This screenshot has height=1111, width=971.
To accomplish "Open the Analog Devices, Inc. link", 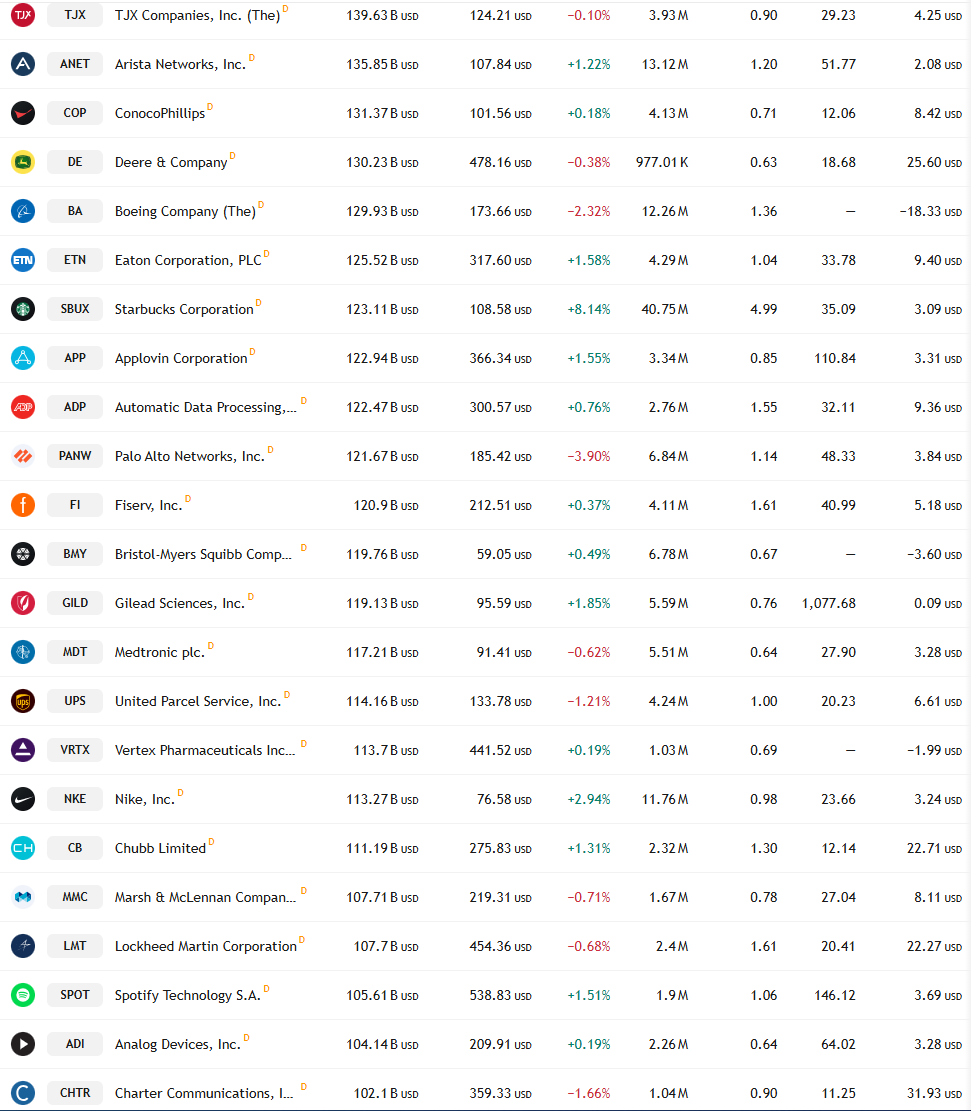I will [178, 1044].
